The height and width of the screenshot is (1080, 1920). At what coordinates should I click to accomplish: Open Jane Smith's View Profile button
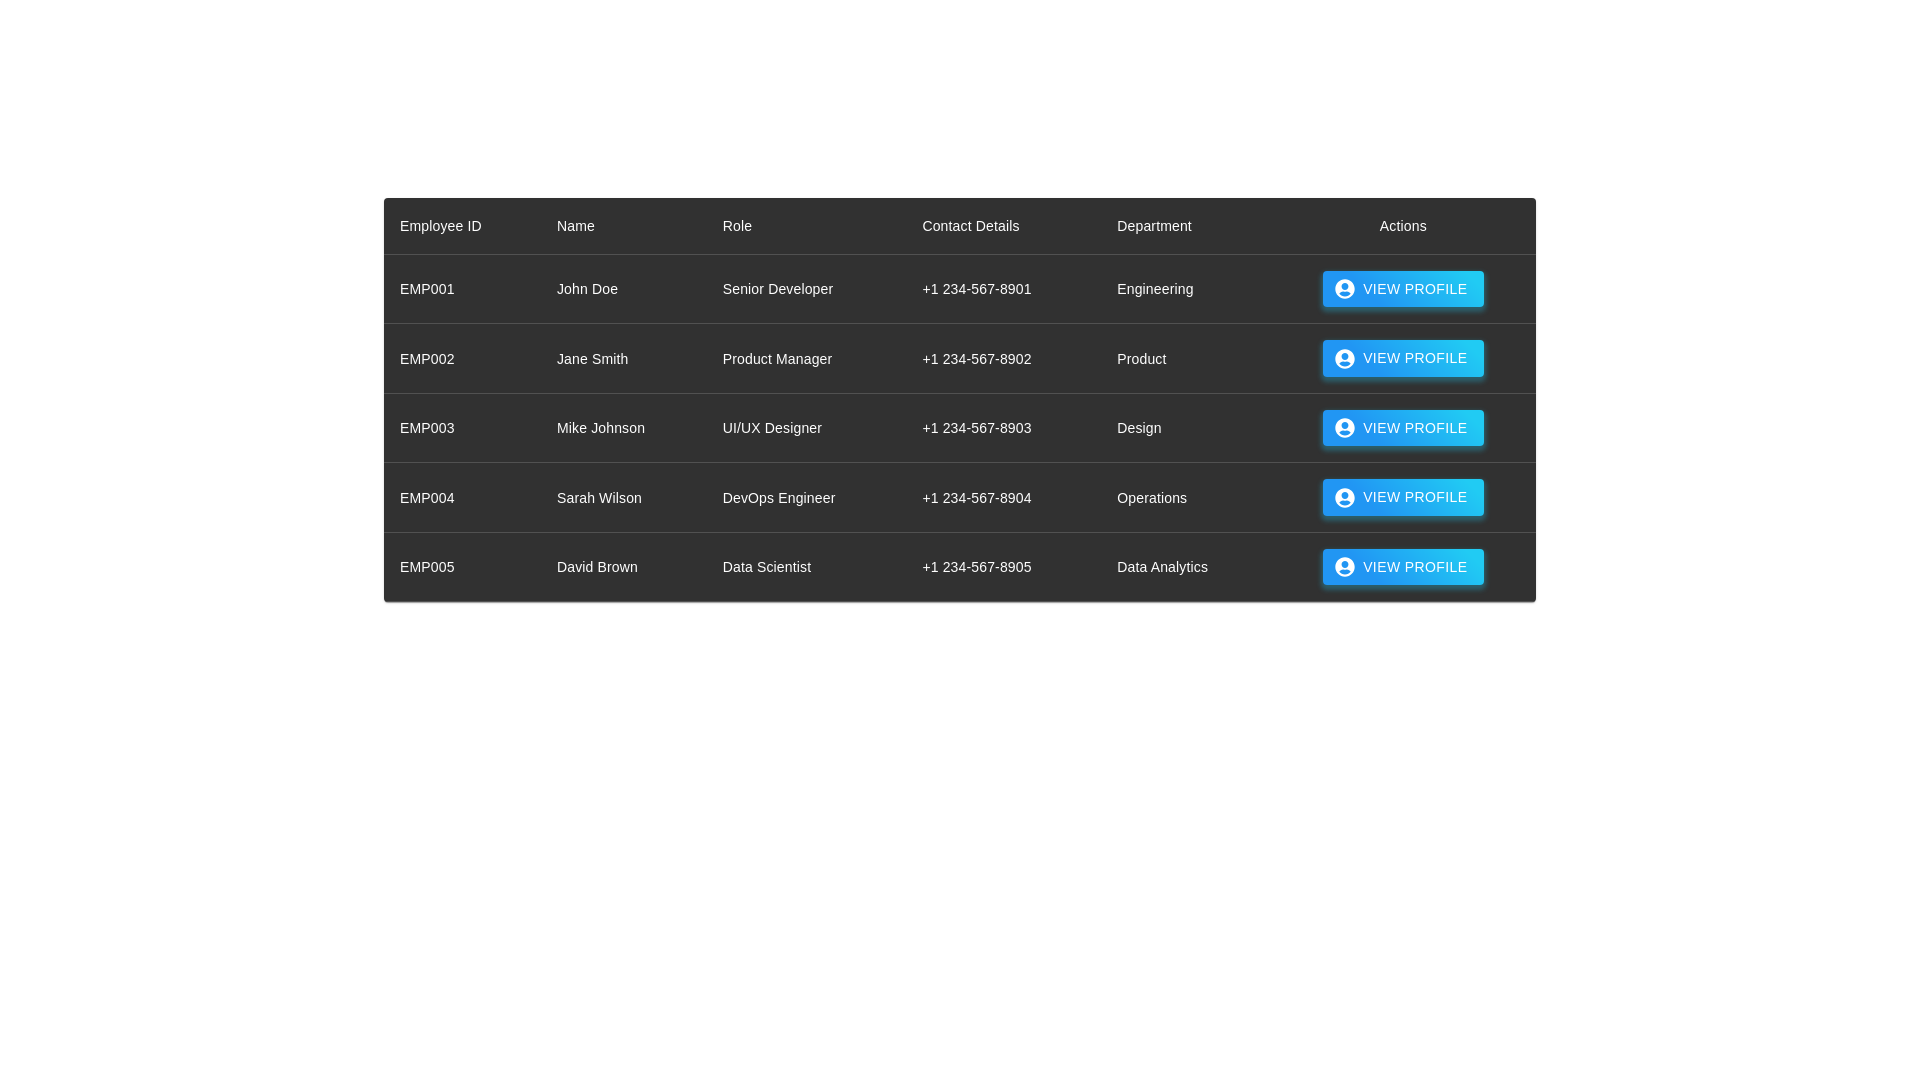(x=1402, y=358)
